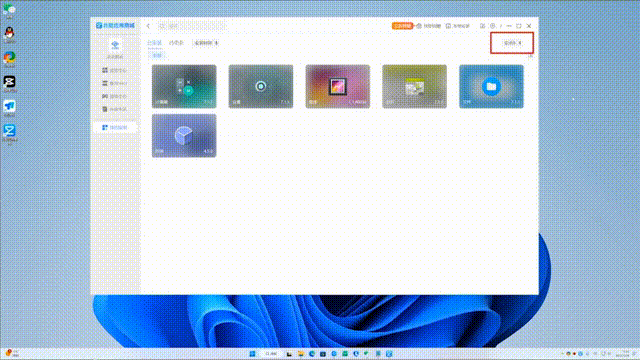Launch the CapCut desktop shortcut
This screenshot has width=640, height=360.
tap(9, 83)
